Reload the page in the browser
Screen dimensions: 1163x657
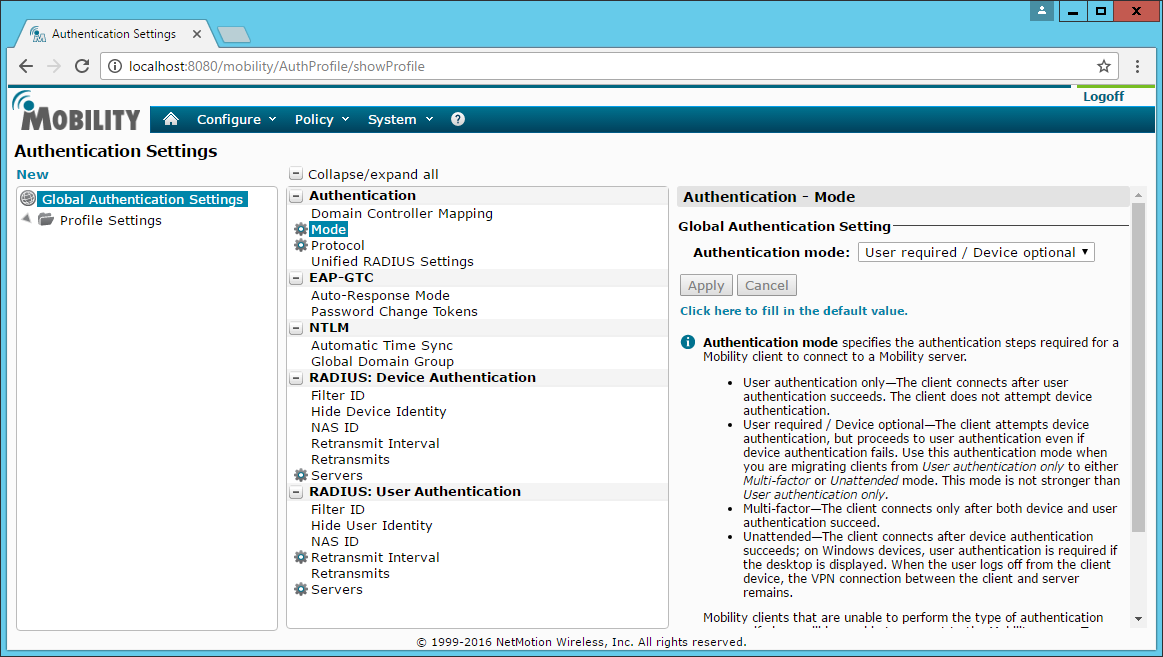[82, 66]
